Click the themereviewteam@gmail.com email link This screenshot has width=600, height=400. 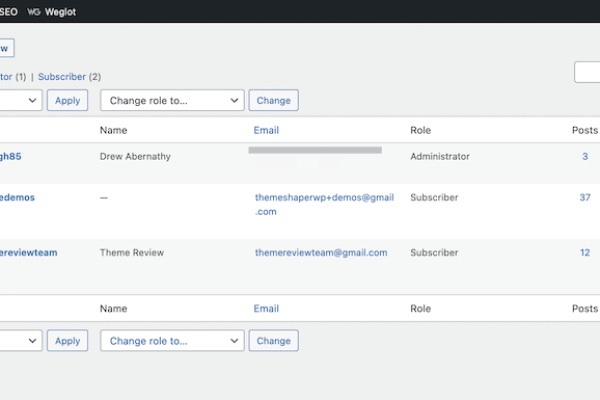point(320,253)
